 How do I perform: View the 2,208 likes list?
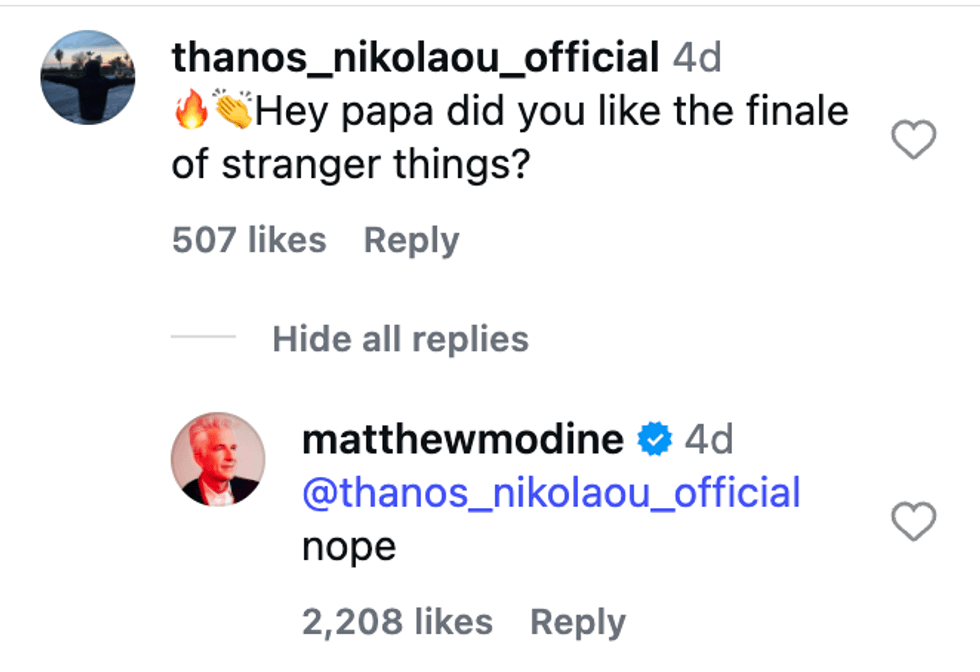pos(397,622)
